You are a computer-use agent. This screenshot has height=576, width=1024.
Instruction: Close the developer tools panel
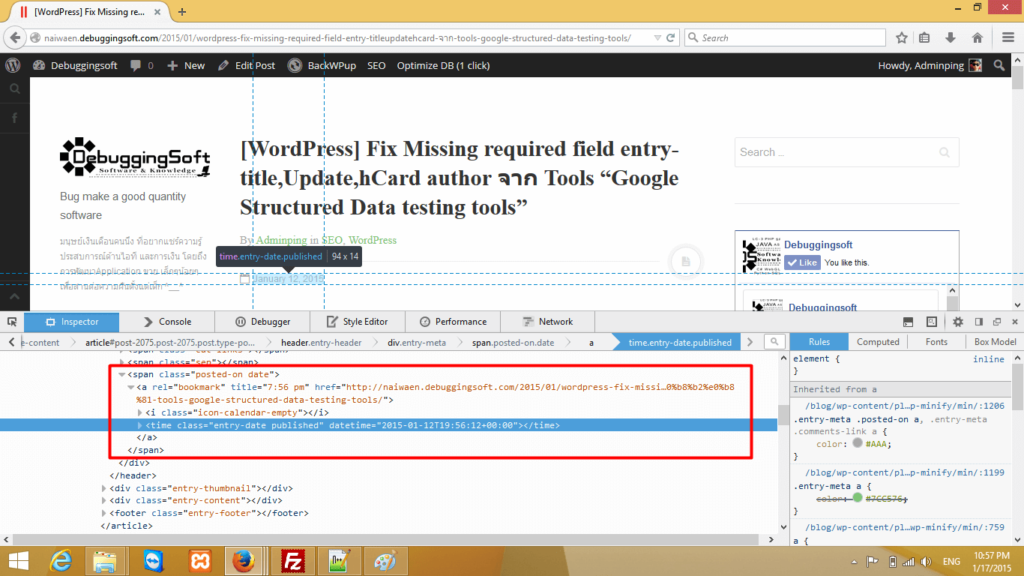[x=1015, y=322]
